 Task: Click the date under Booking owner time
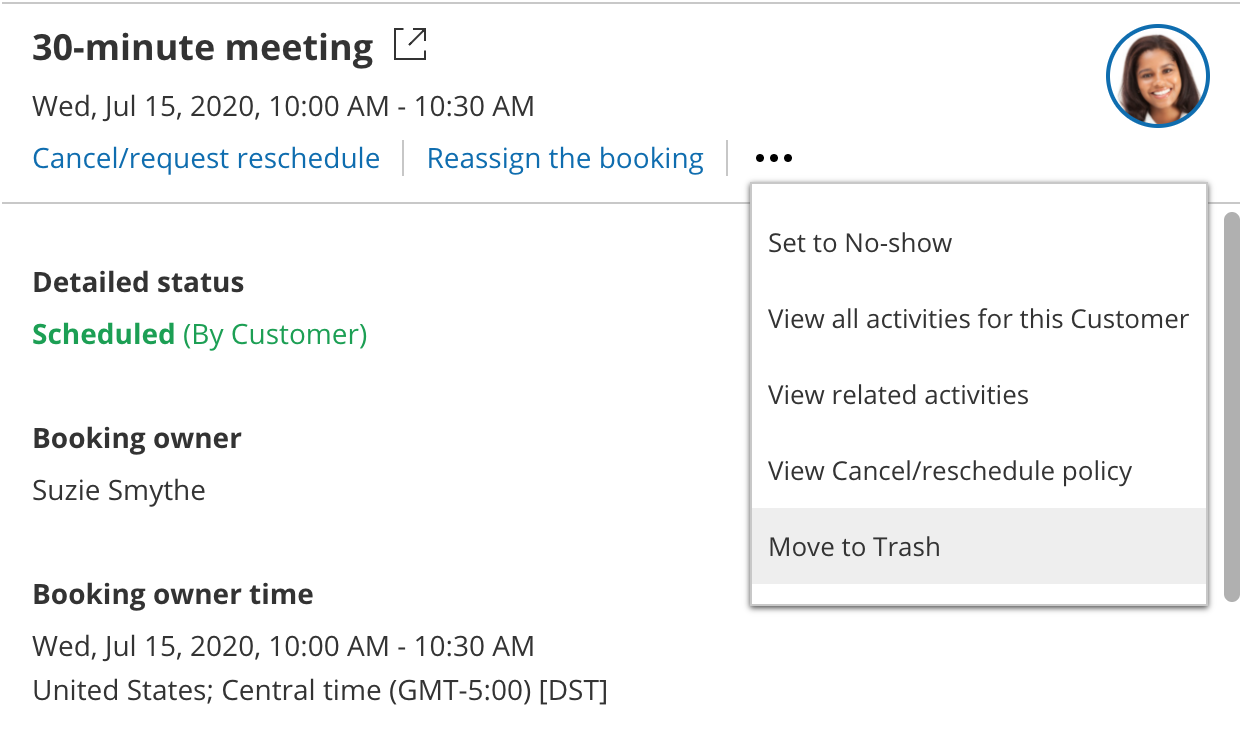point(283,646)
